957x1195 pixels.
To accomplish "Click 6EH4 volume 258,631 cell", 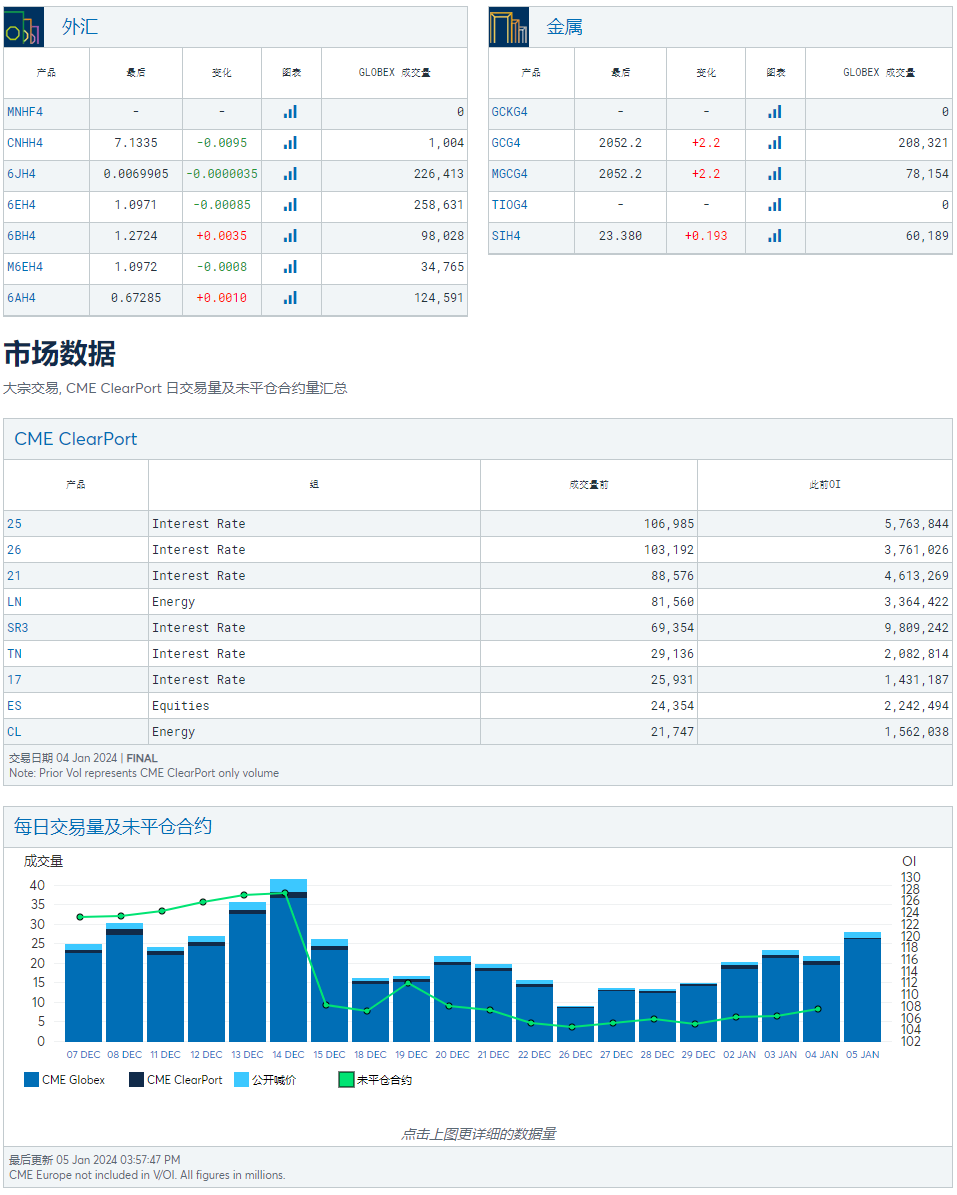I will click(395, 205).
